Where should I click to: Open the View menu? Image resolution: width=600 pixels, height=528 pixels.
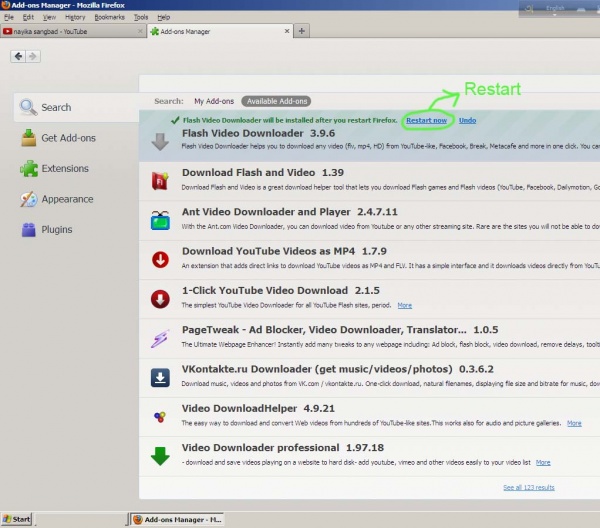click(x=49, y=17)
